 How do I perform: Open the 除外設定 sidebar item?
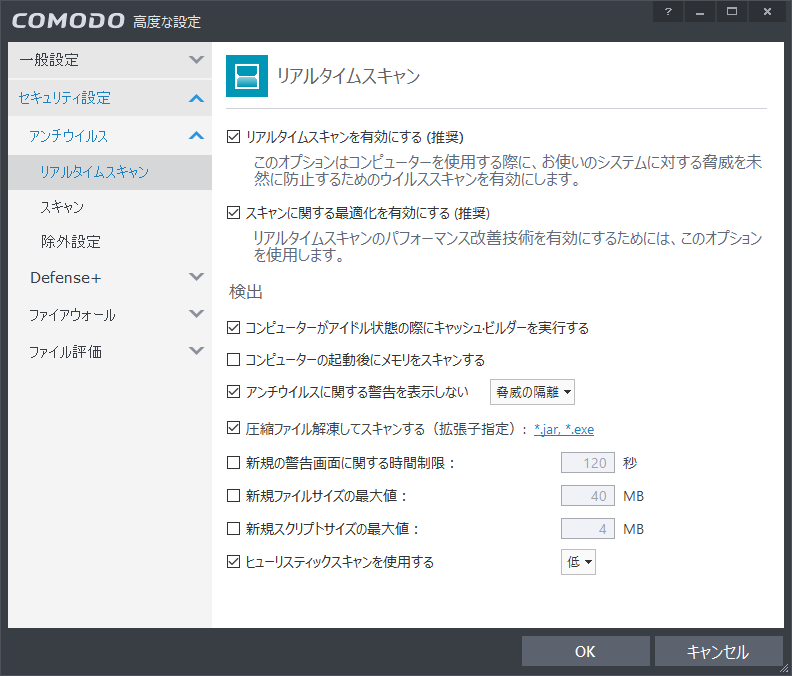tap(110, 242)
